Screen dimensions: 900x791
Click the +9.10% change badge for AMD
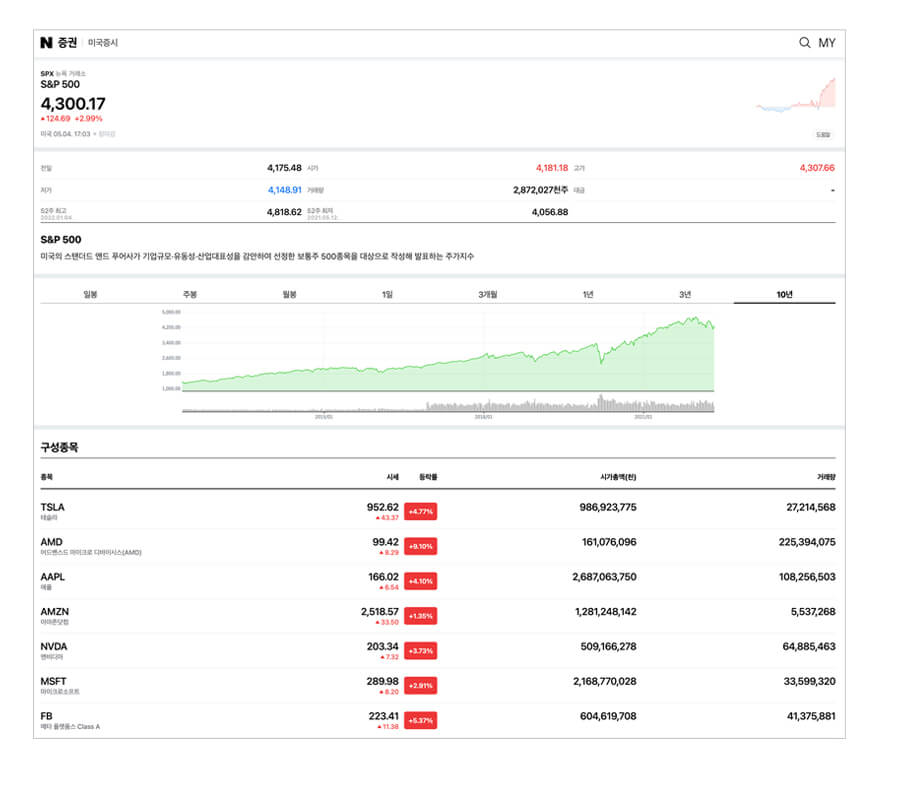tap(421, 546)
